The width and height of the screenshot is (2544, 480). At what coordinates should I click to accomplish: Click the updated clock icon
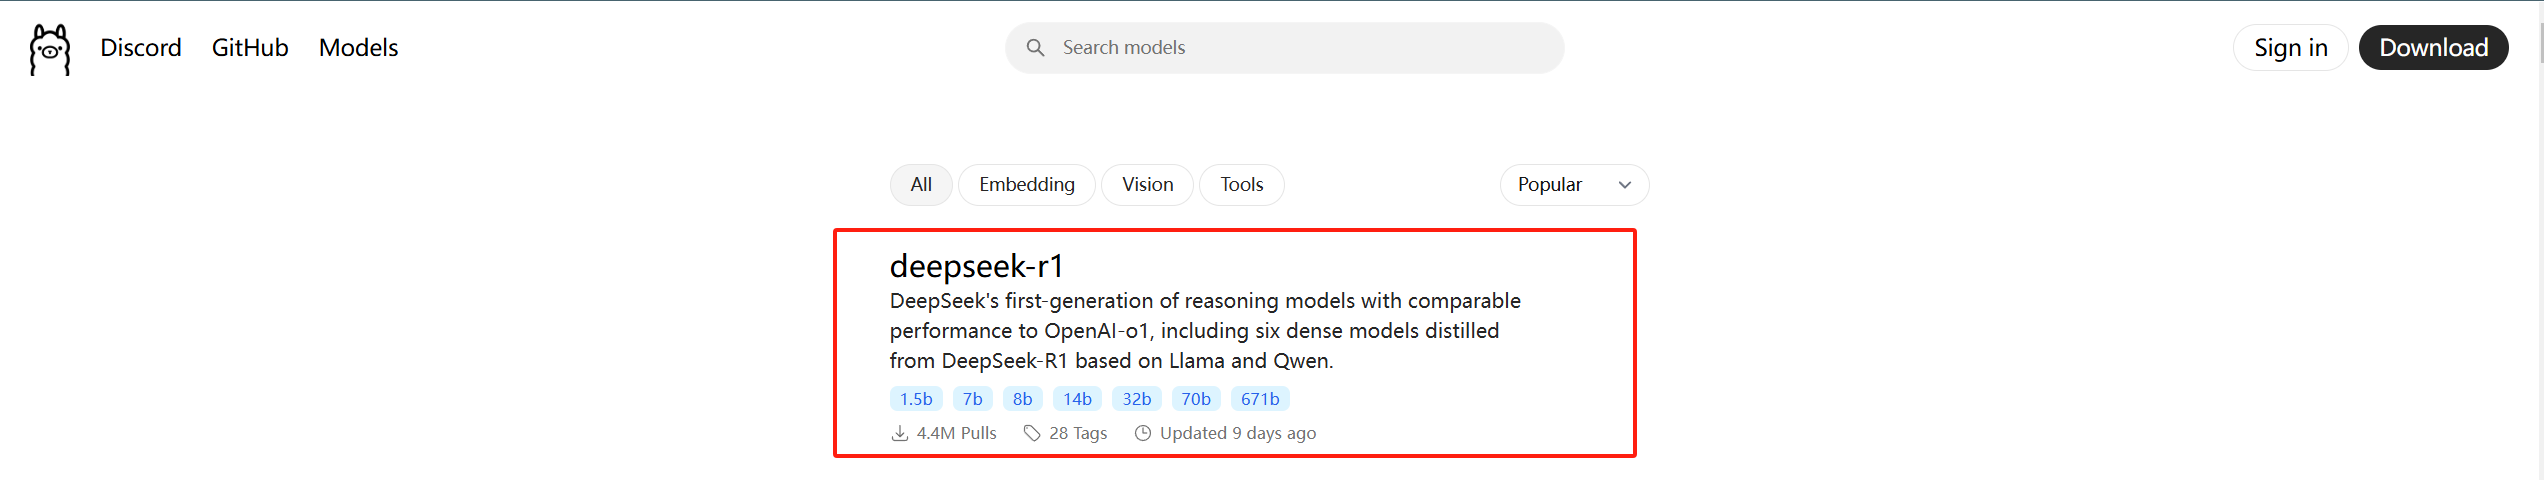[1143, 433]
